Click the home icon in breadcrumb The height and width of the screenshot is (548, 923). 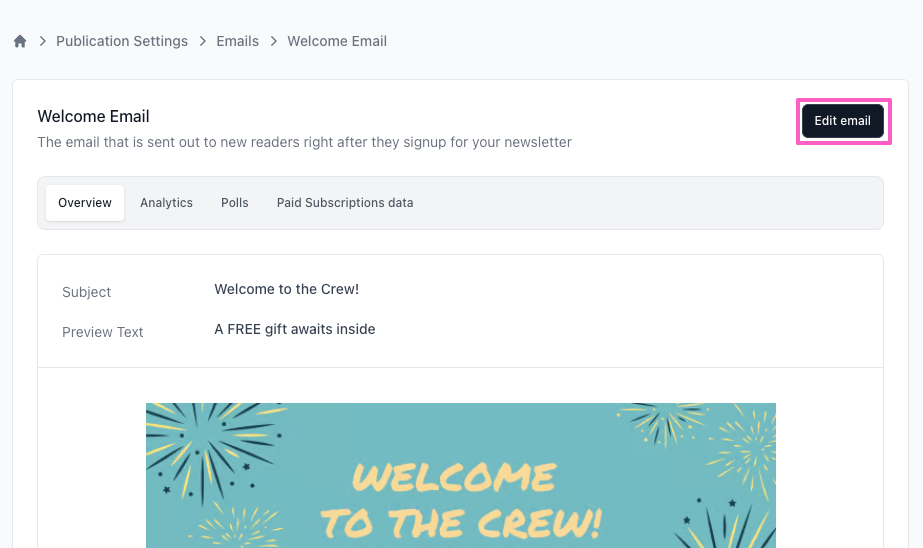[x=20, y=42]
